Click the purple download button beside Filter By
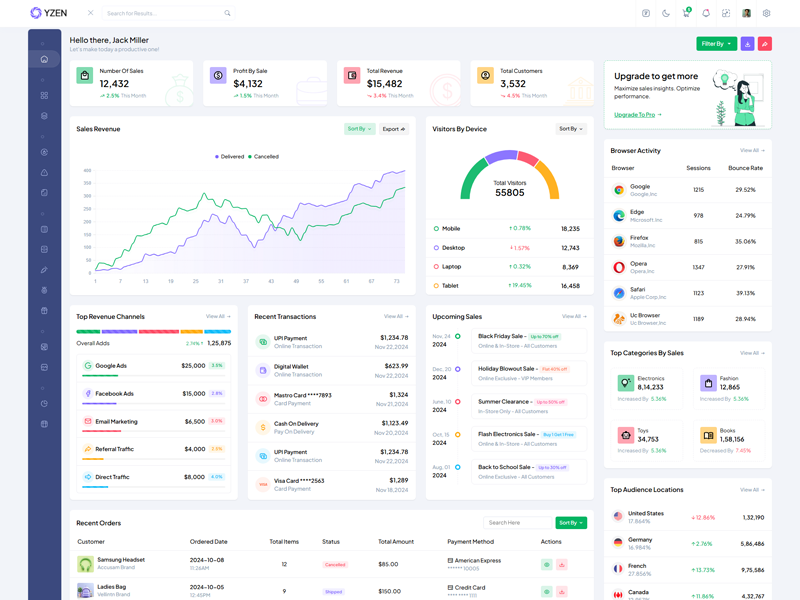 click(x=747, y=44)
